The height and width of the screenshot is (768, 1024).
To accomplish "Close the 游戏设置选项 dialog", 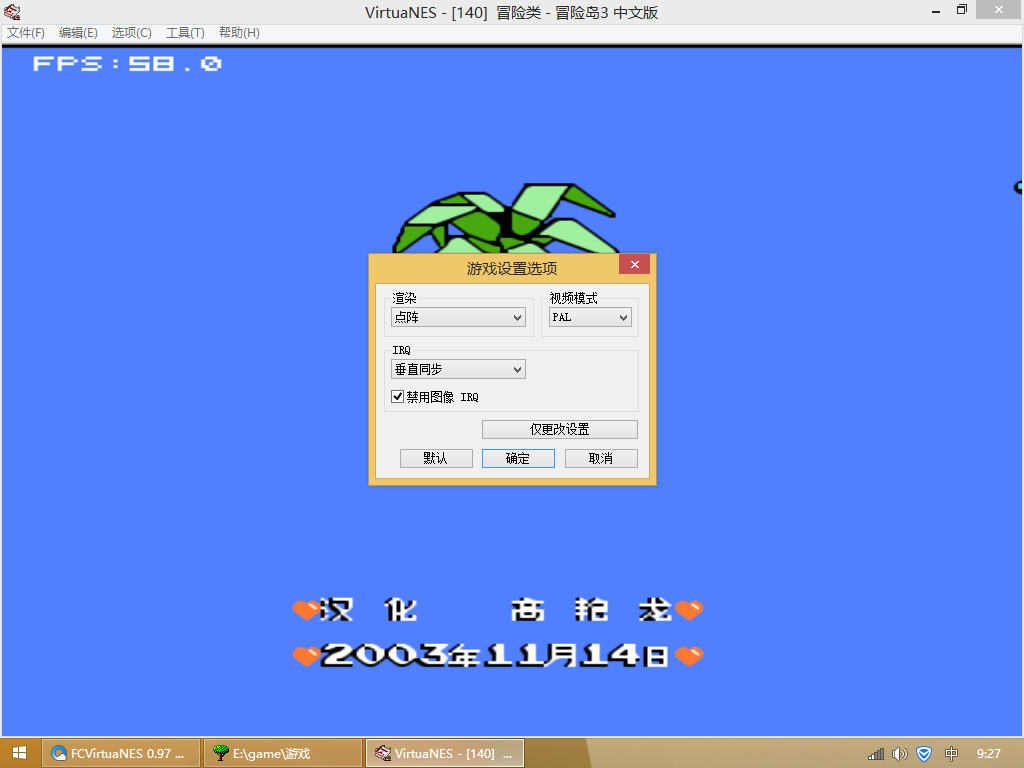I will pyautogui.click(x=634, y=264).
